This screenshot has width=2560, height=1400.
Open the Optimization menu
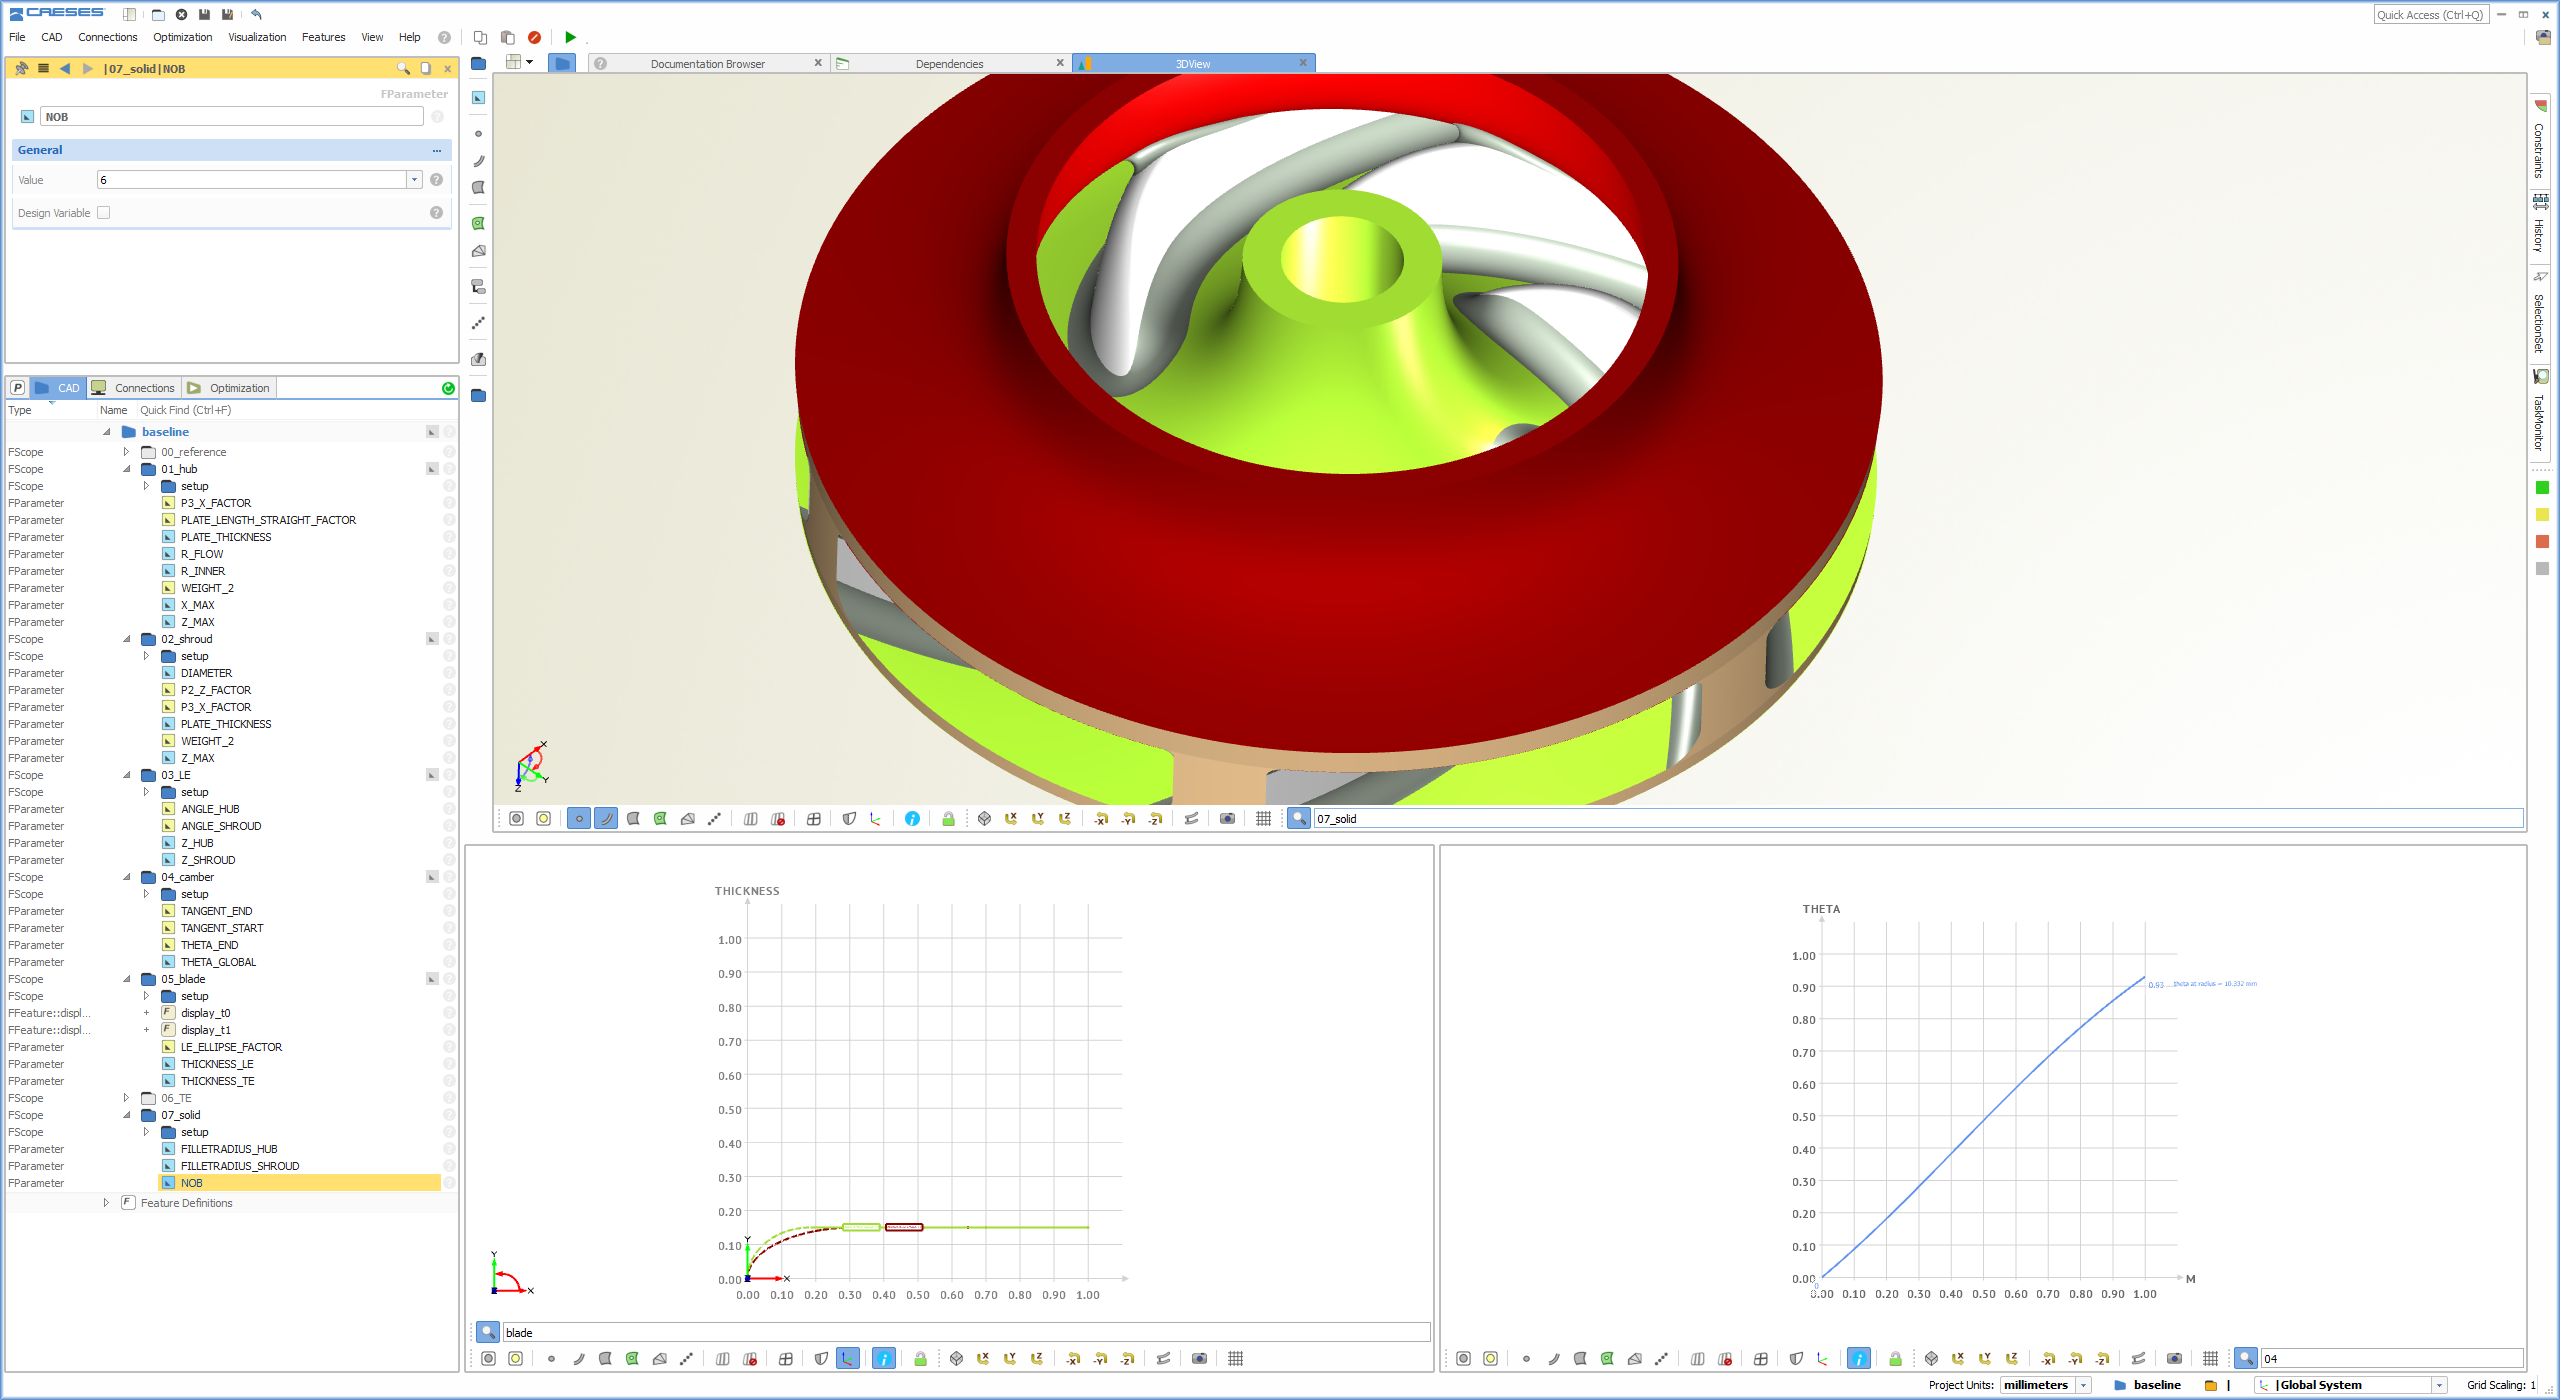point(182,37)
